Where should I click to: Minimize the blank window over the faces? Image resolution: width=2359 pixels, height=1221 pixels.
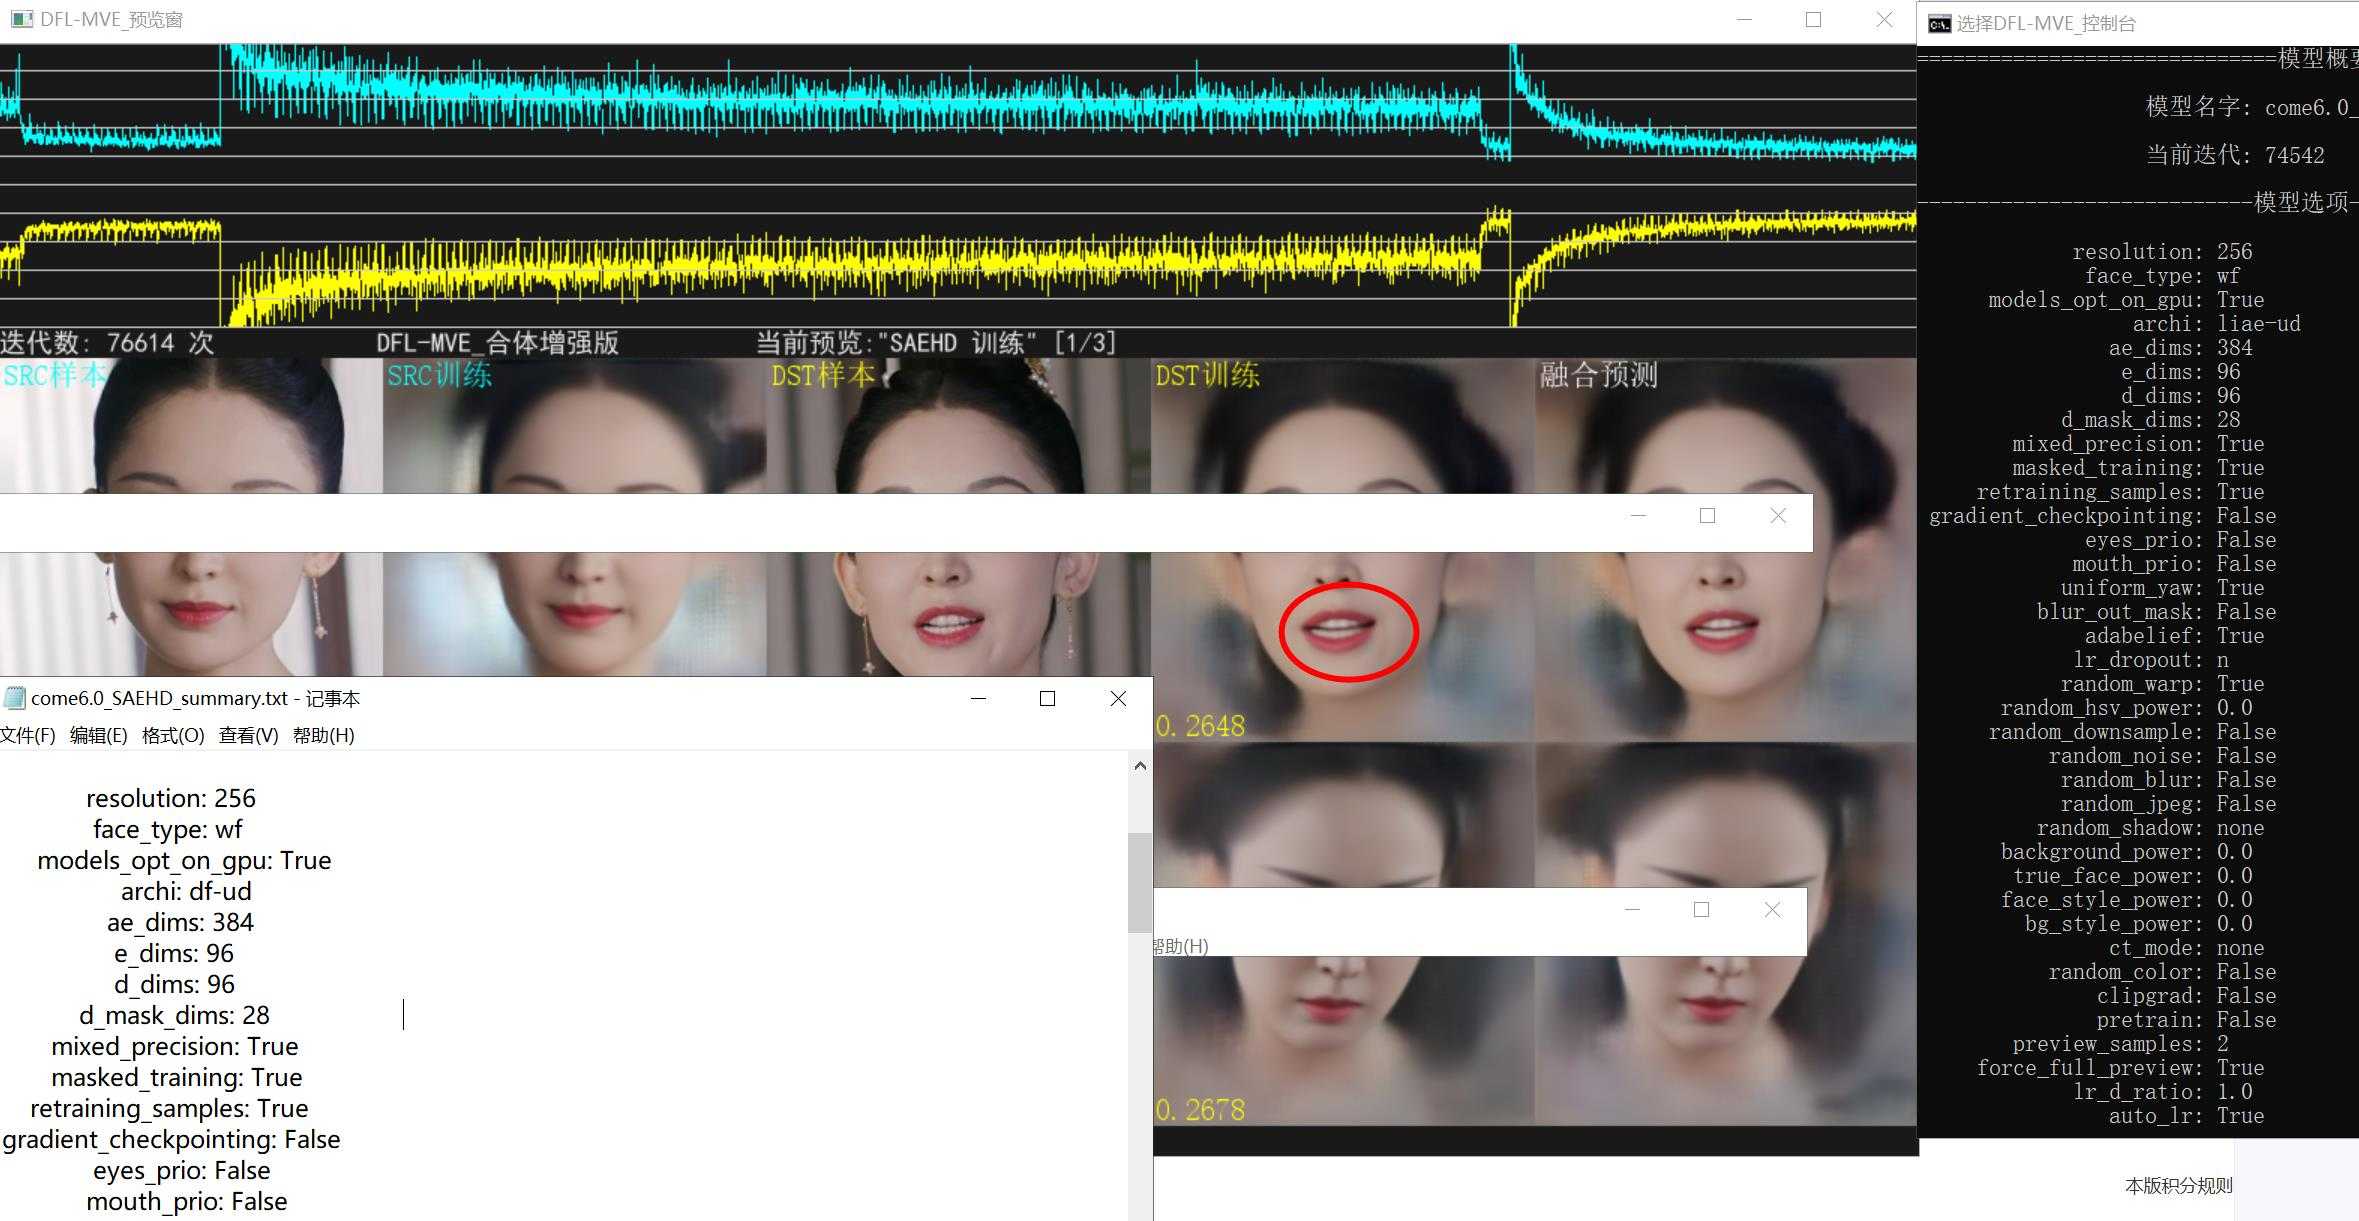[1638, 516]
